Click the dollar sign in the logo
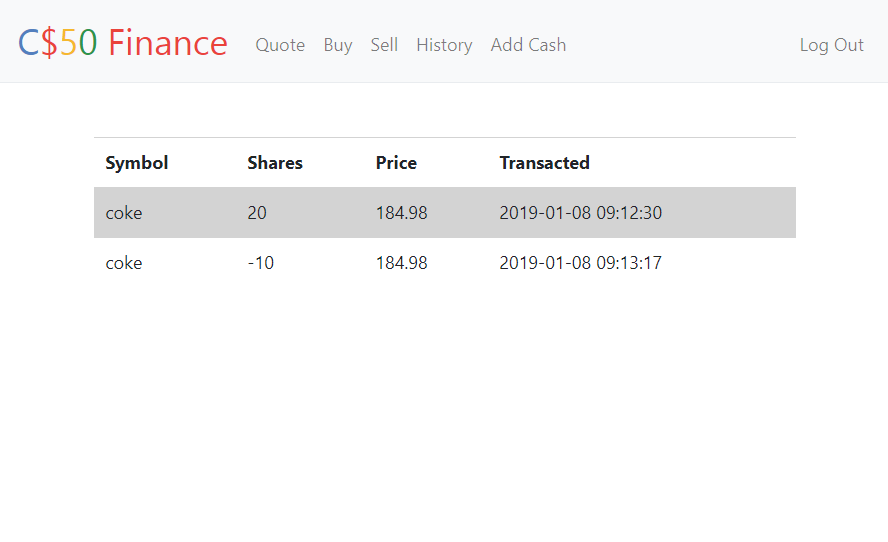888x542 pixels. [49, 42]
